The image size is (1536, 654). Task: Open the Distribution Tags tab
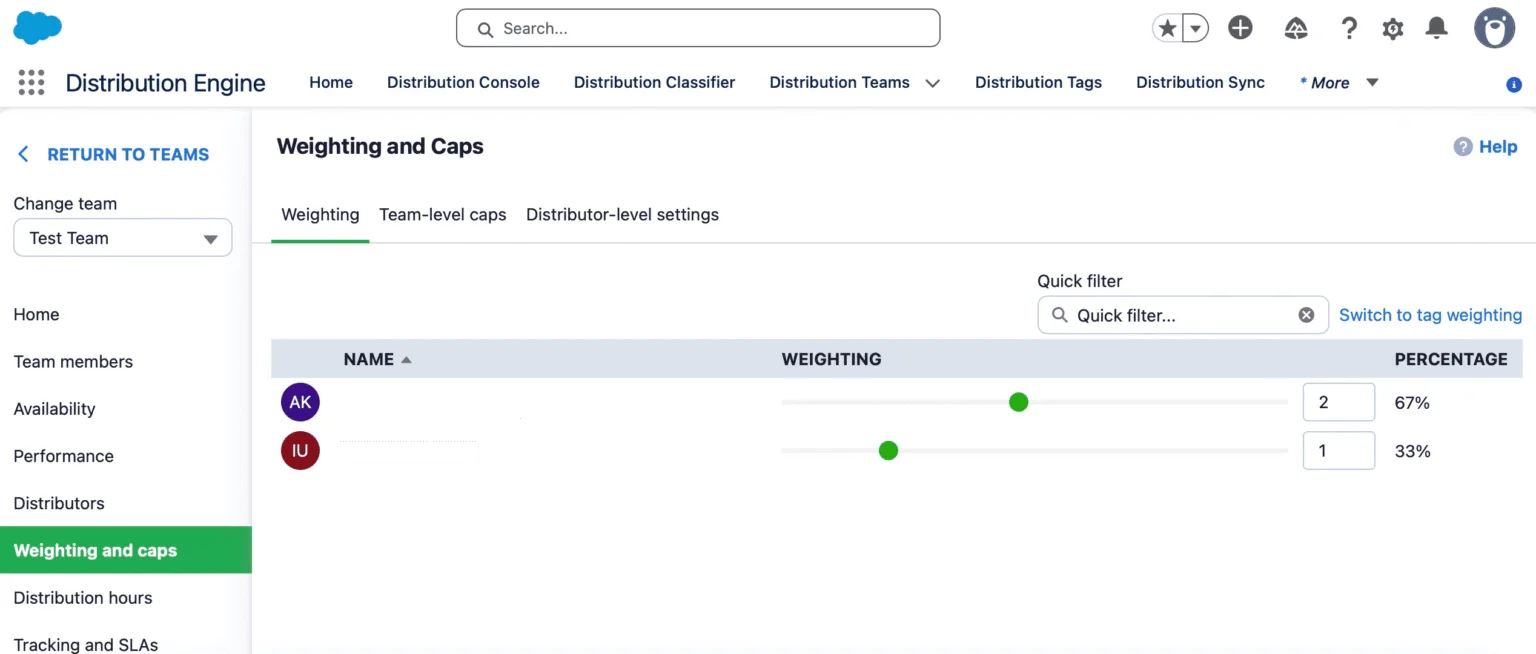pyautogui.click(x=1038, y=83)
